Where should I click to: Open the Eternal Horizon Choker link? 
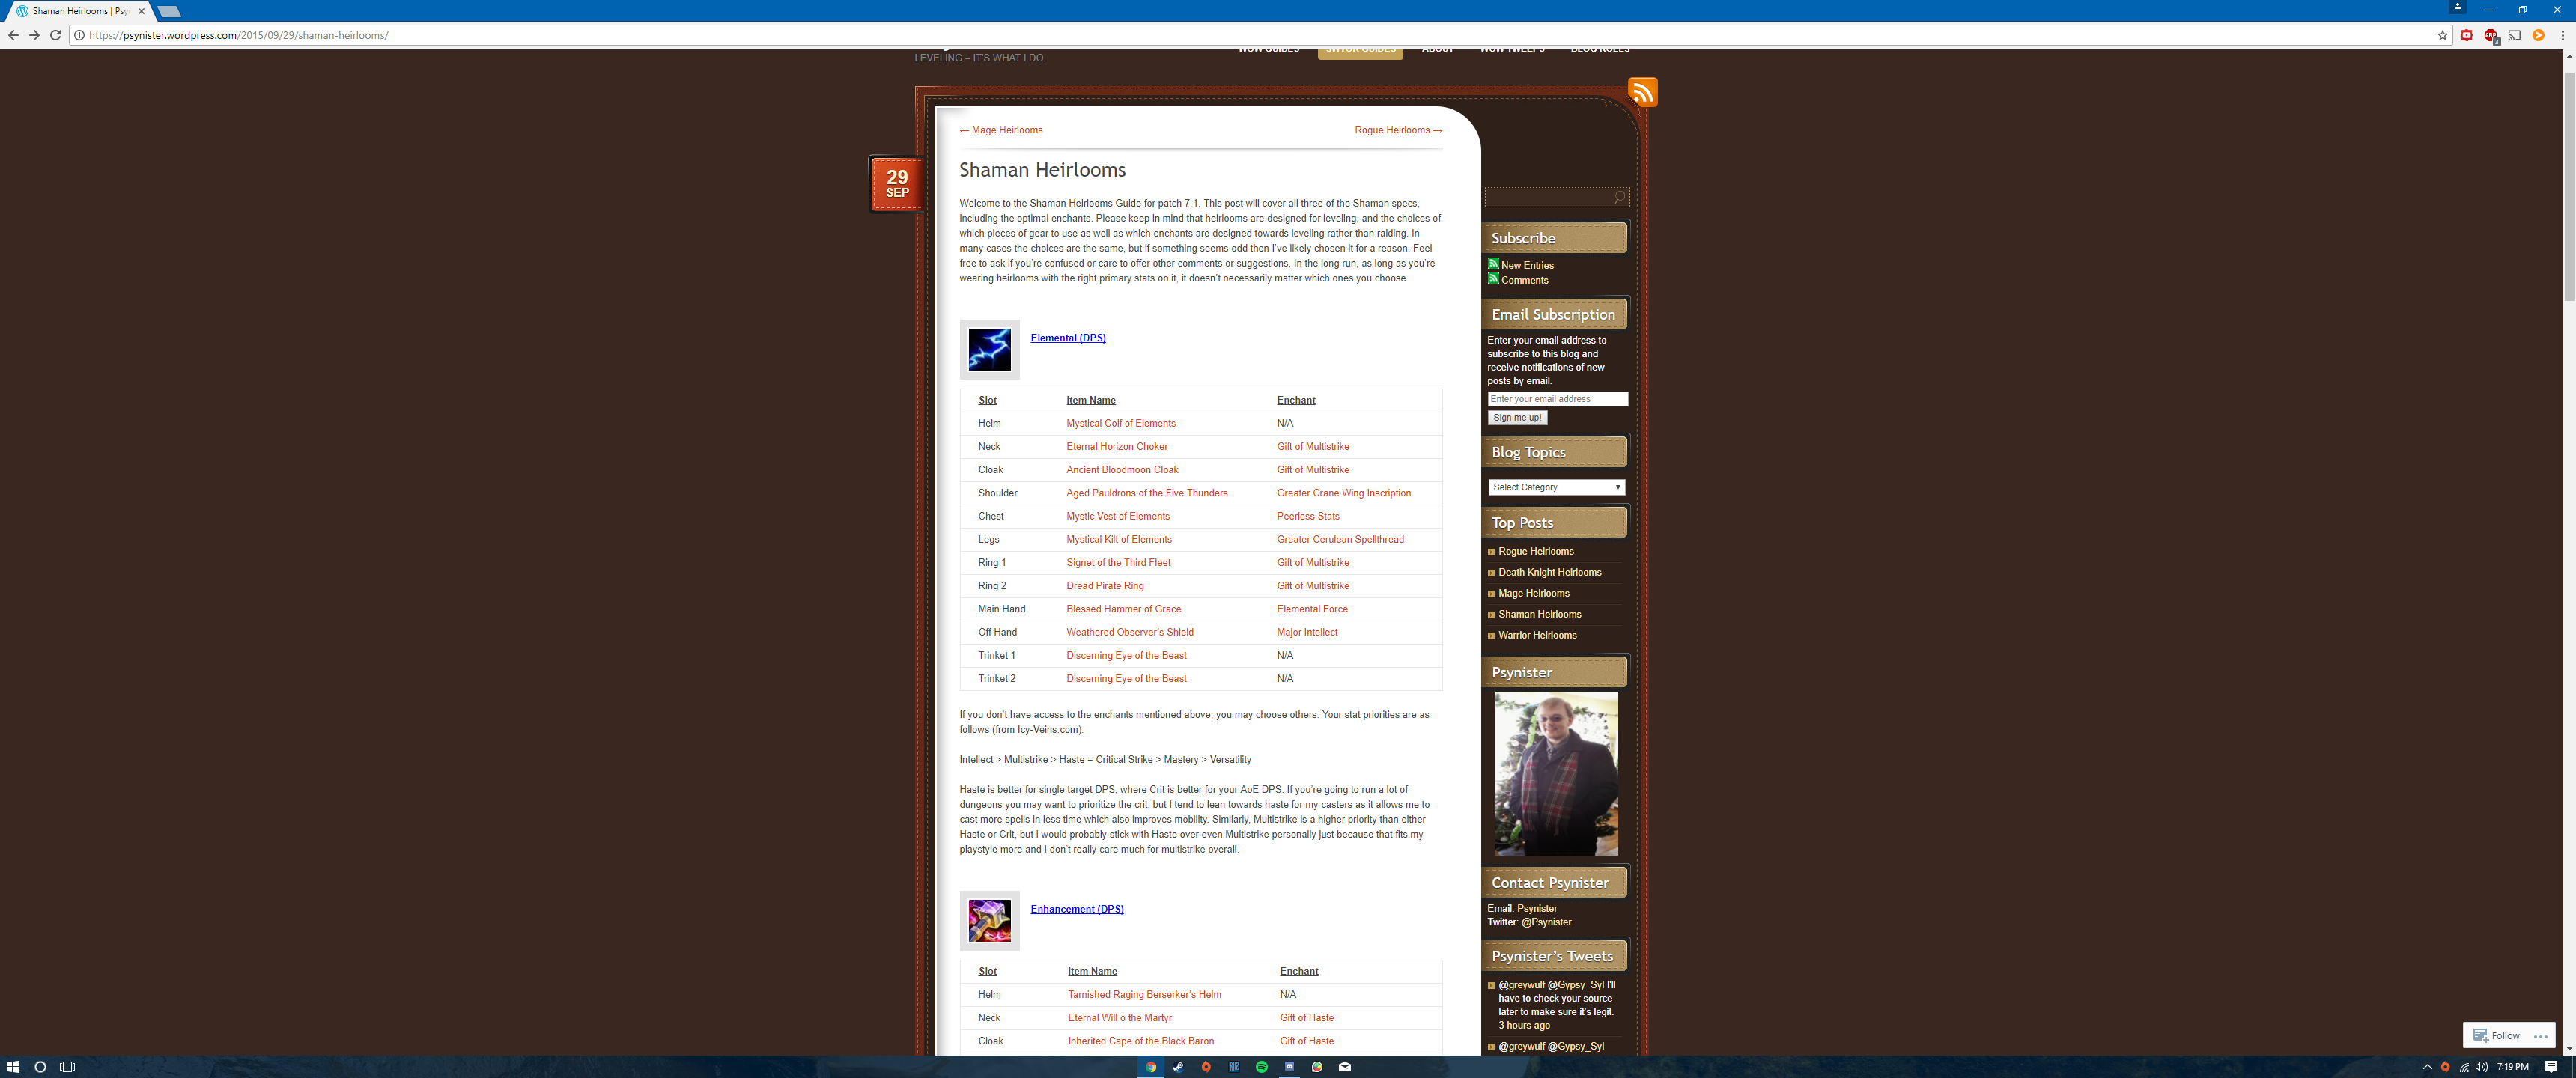click(1116, 447)
